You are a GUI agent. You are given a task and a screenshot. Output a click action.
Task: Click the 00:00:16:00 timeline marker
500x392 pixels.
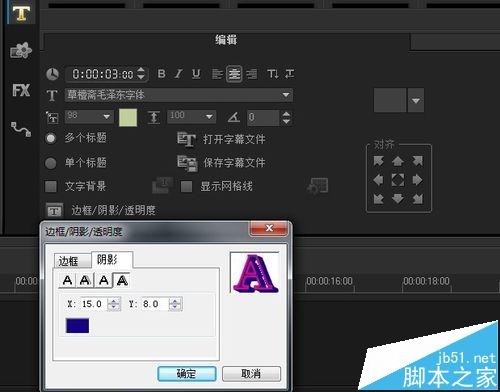[329, 281]
